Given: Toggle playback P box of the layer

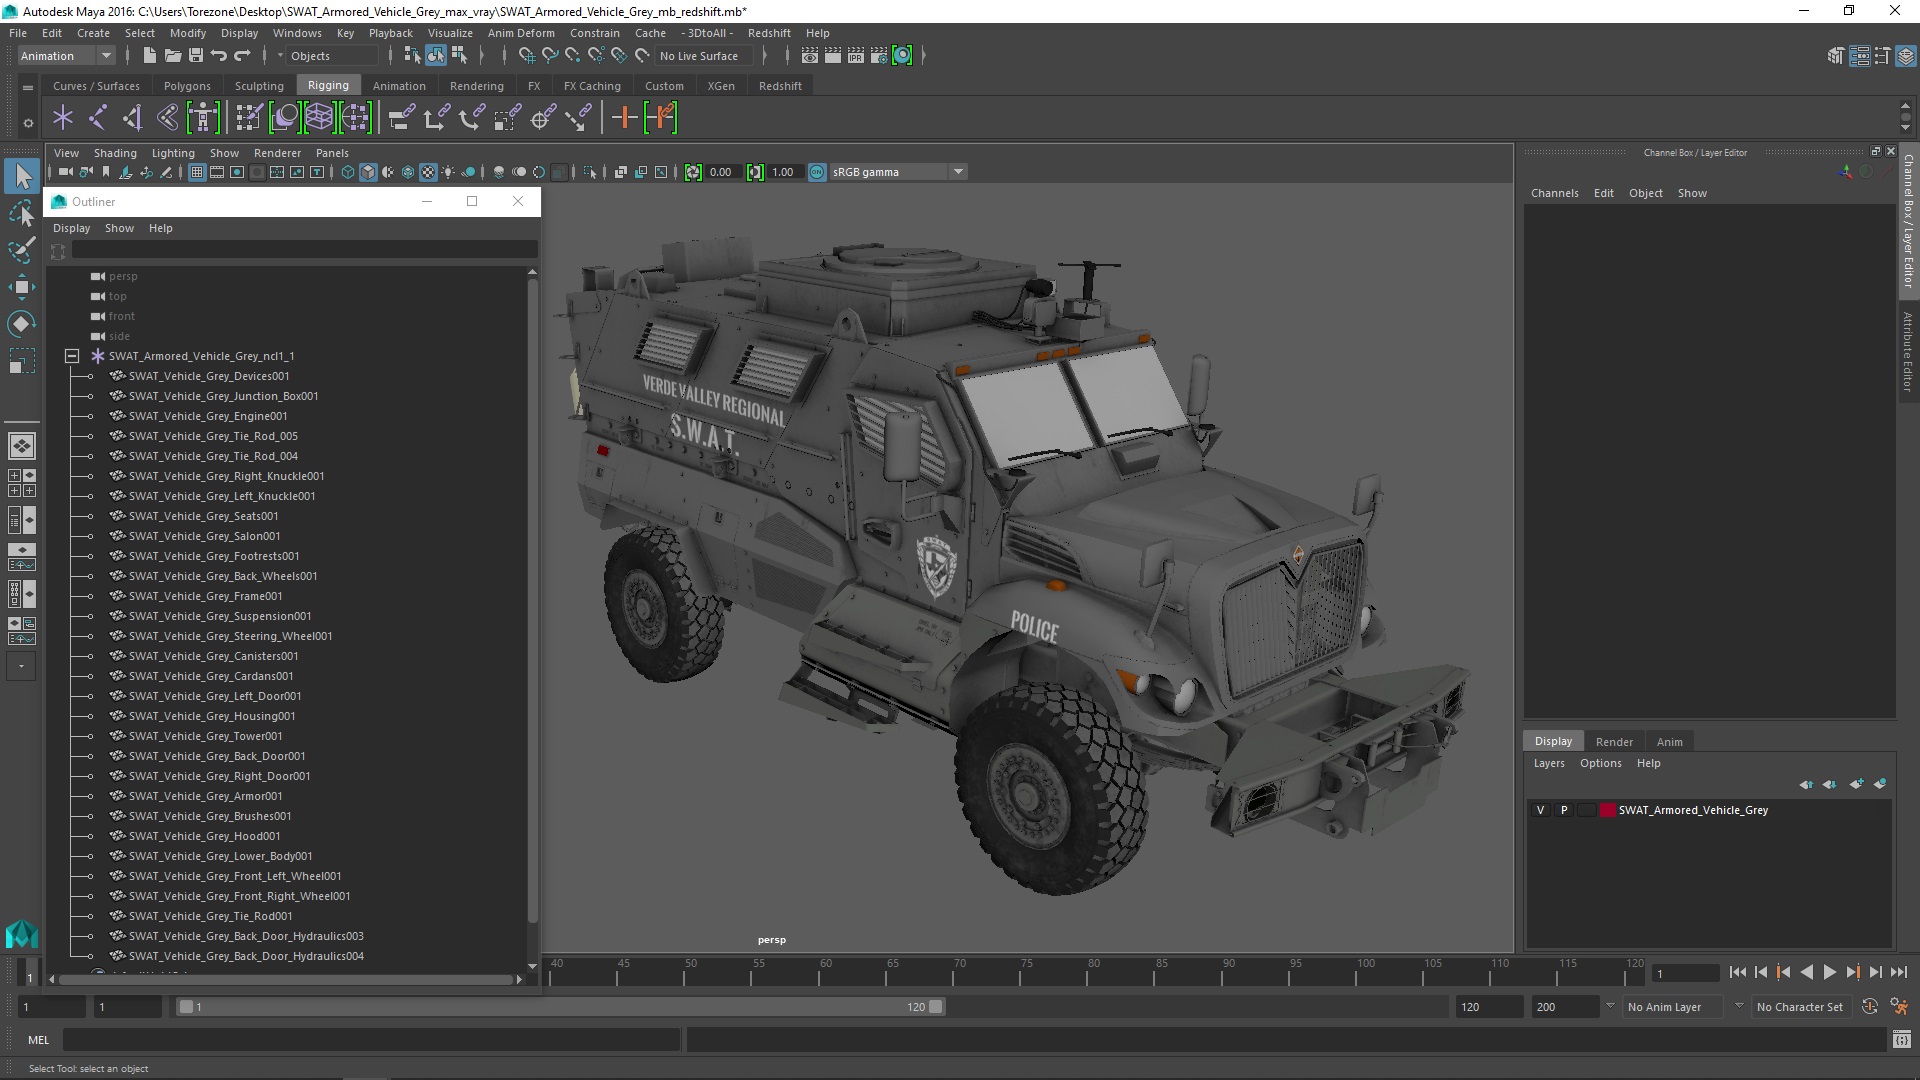Looking at the screenshot, I should [x=1564, y=810].
